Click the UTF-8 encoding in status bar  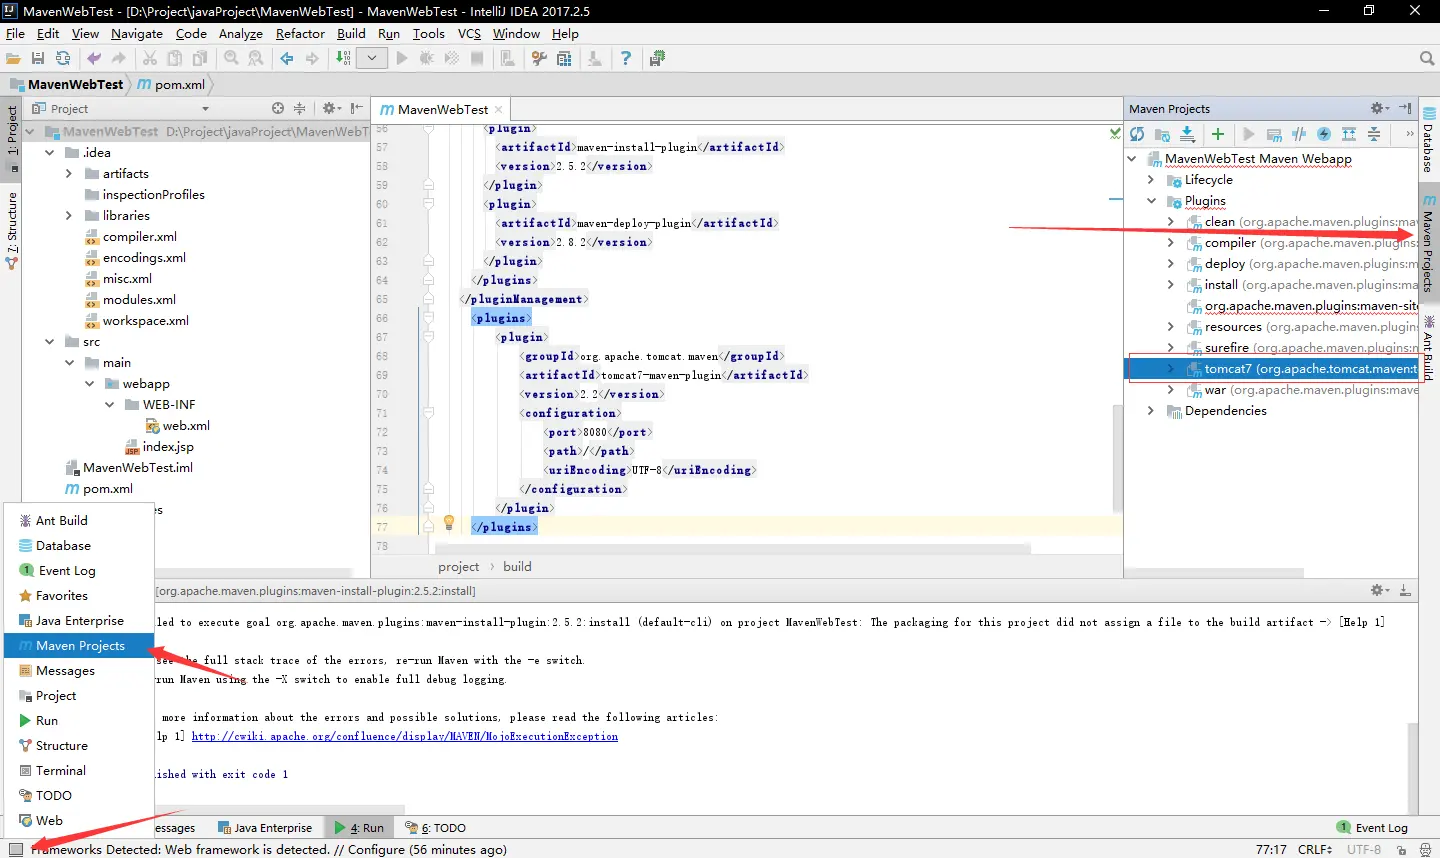(1364, 849)
